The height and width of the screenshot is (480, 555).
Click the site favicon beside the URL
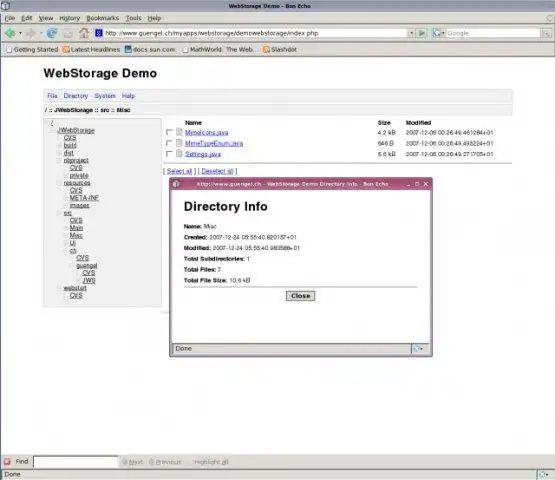[x=99, y=33]
